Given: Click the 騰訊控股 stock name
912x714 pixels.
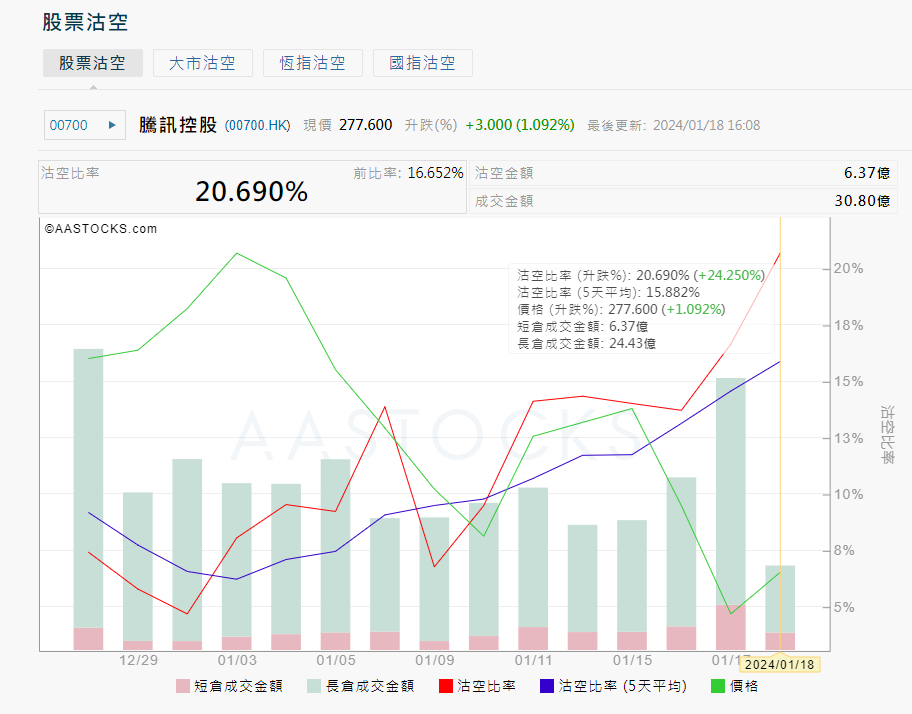Looking at the screenshot, I should 178,125.
